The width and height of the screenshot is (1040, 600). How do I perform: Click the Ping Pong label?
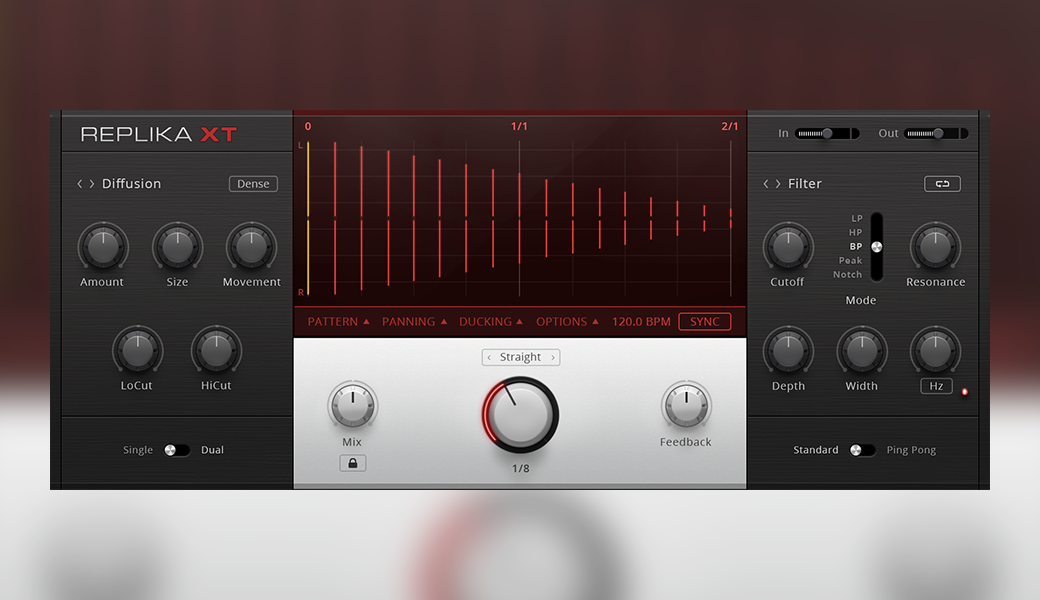[x=911, y=450]
